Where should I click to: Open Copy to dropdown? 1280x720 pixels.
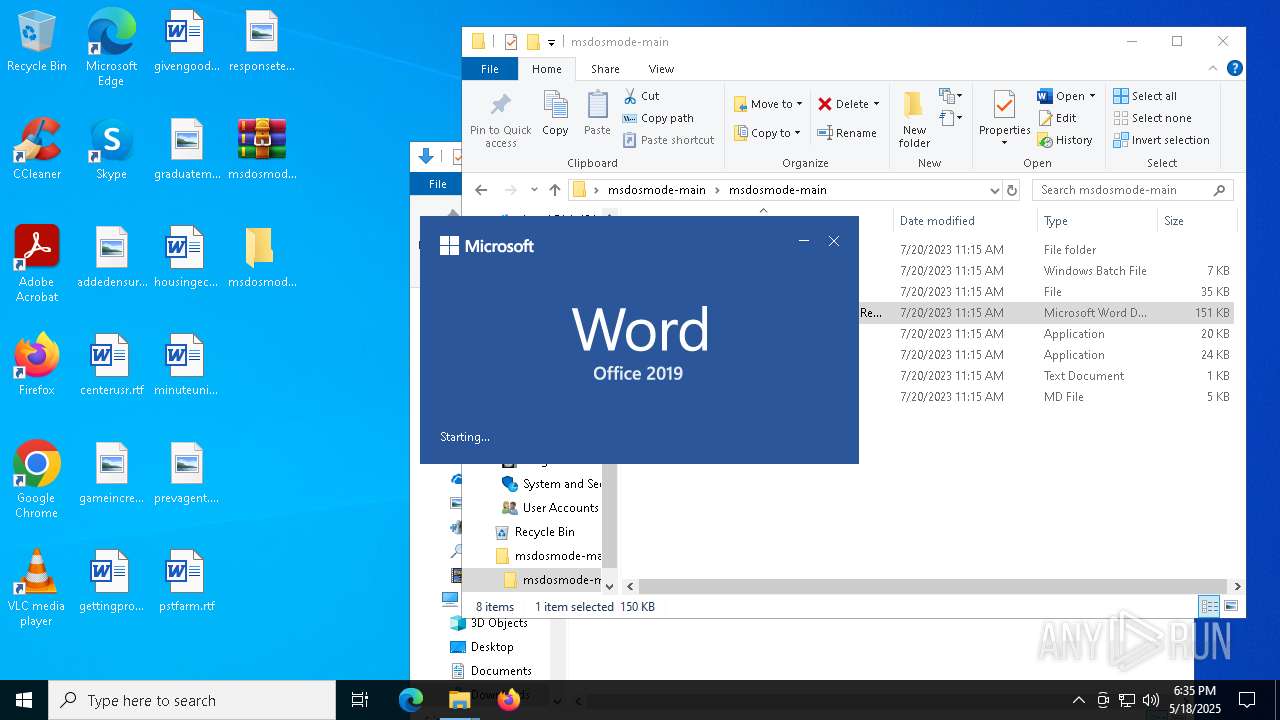coord(767,133)
